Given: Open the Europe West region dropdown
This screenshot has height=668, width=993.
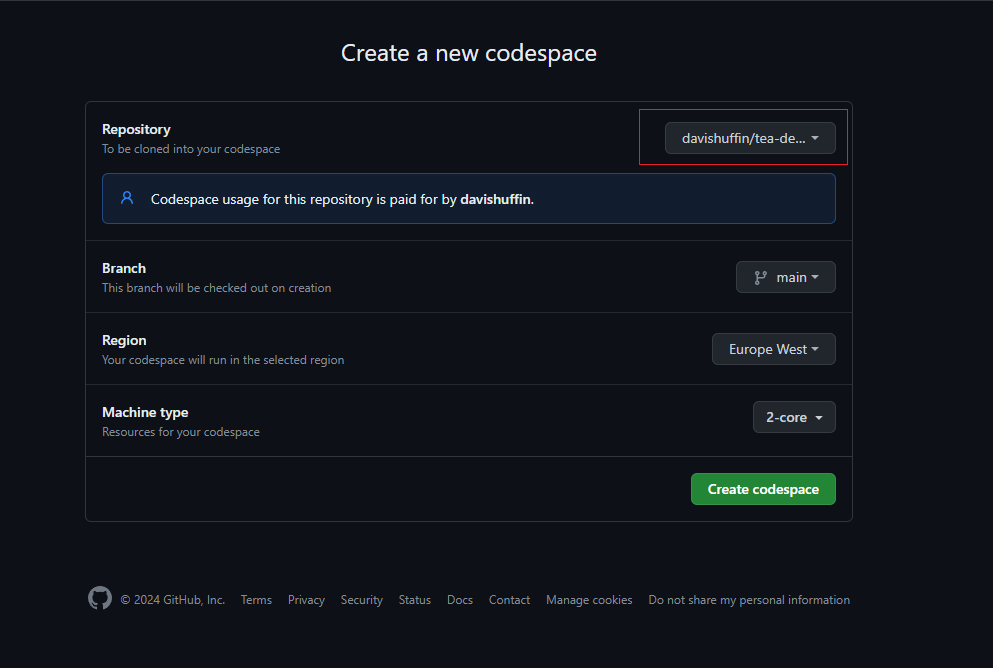Looking at the screenshot, I should [773, 350].
